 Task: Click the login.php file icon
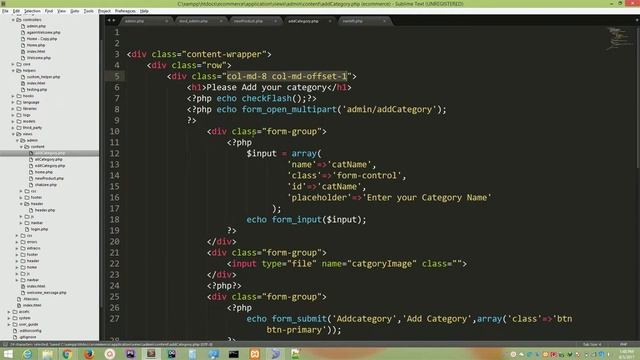pyautogui.click(x=27, y=229)
